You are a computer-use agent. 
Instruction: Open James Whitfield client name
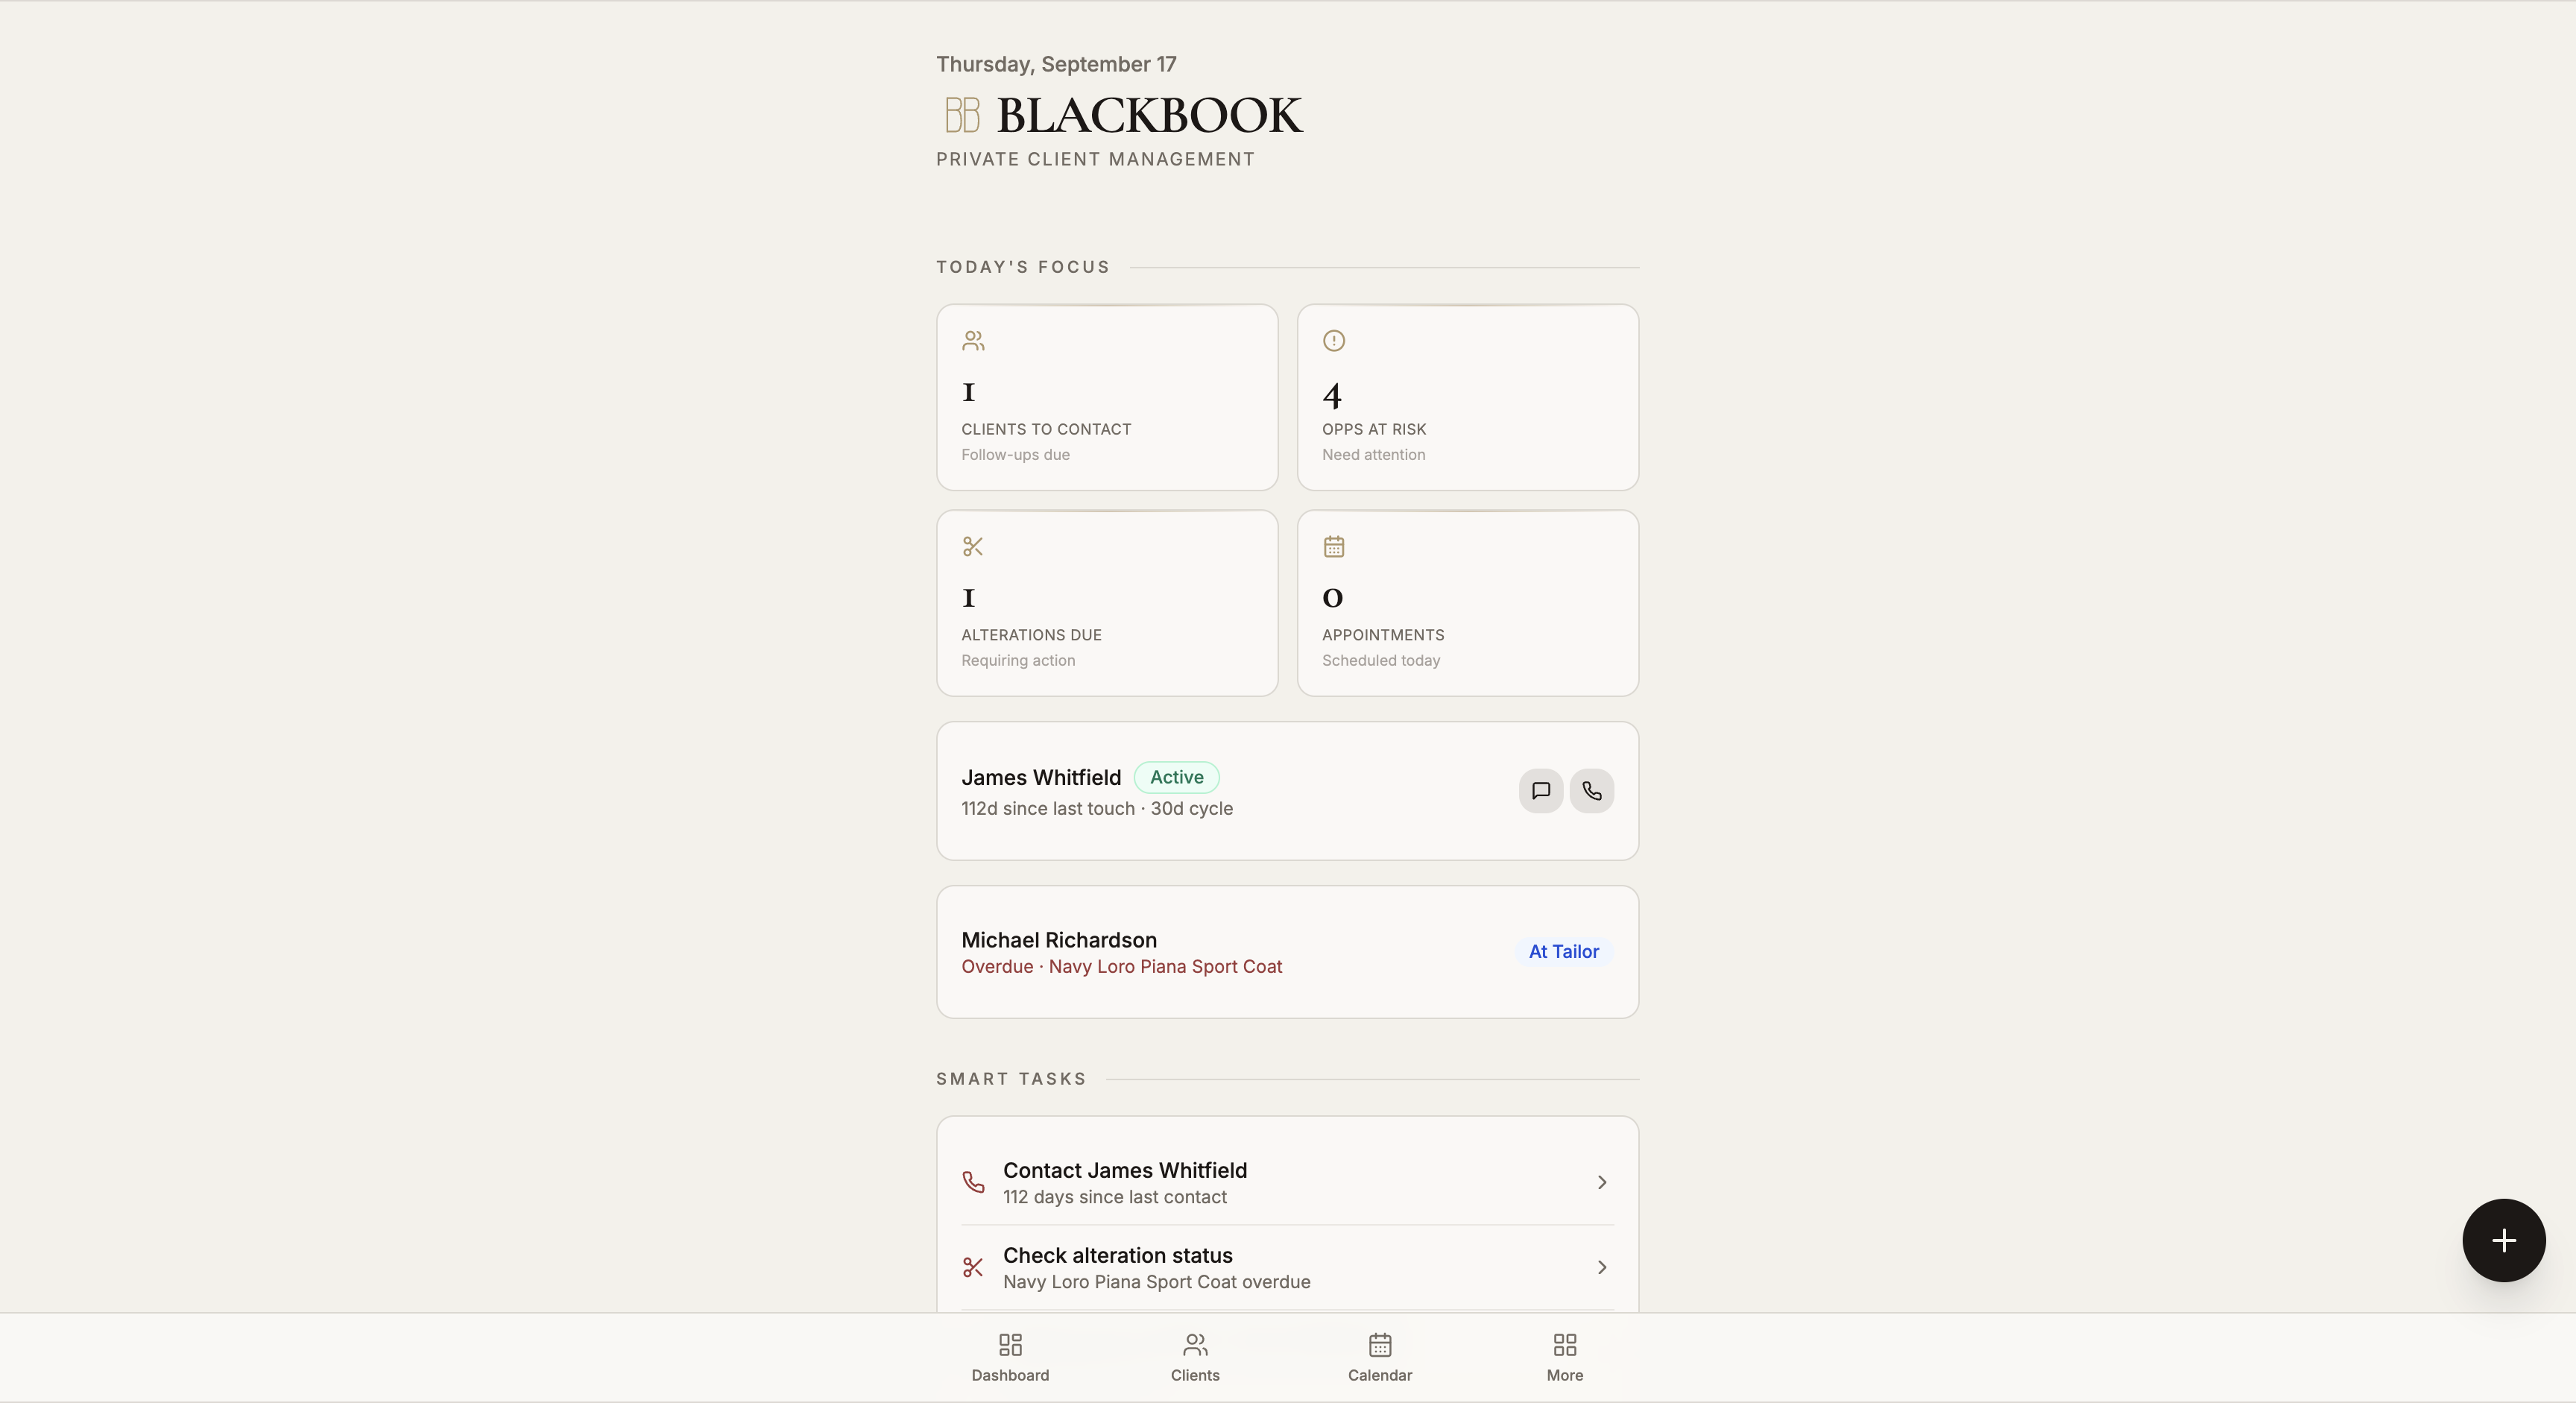(x=1040, y=778)
